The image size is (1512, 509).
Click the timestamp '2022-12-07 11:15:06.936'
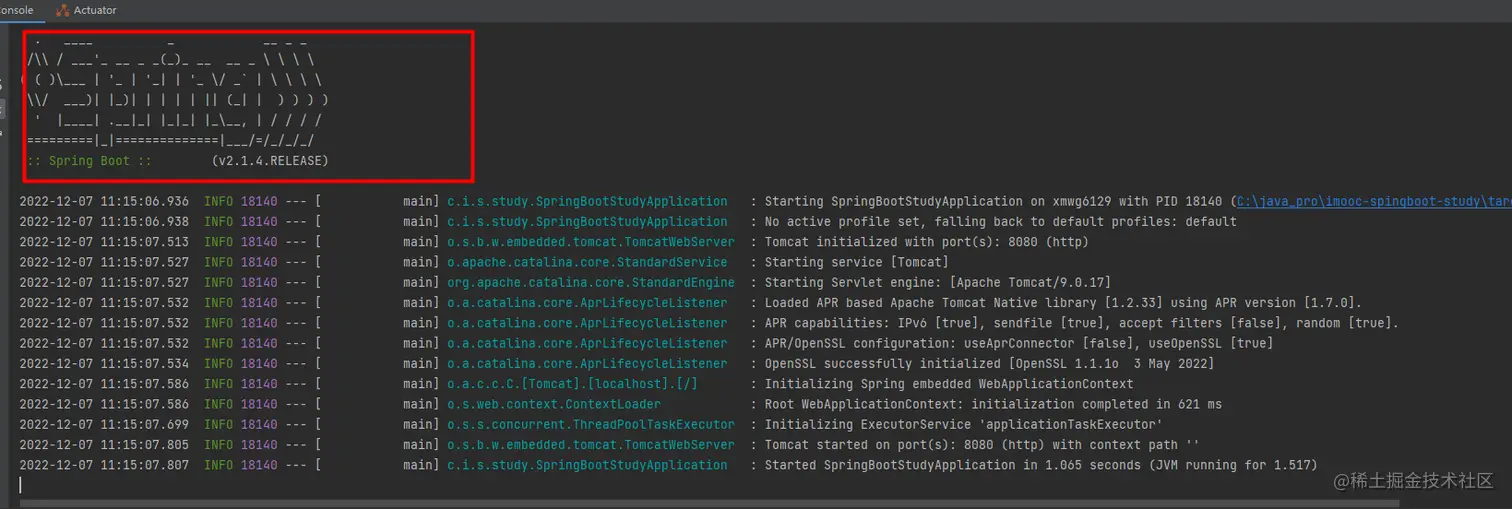pos(104,201)
